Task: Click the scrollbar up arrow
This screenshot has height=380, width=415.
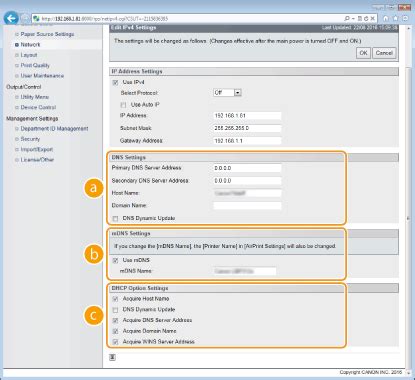Action: [409, 28]
